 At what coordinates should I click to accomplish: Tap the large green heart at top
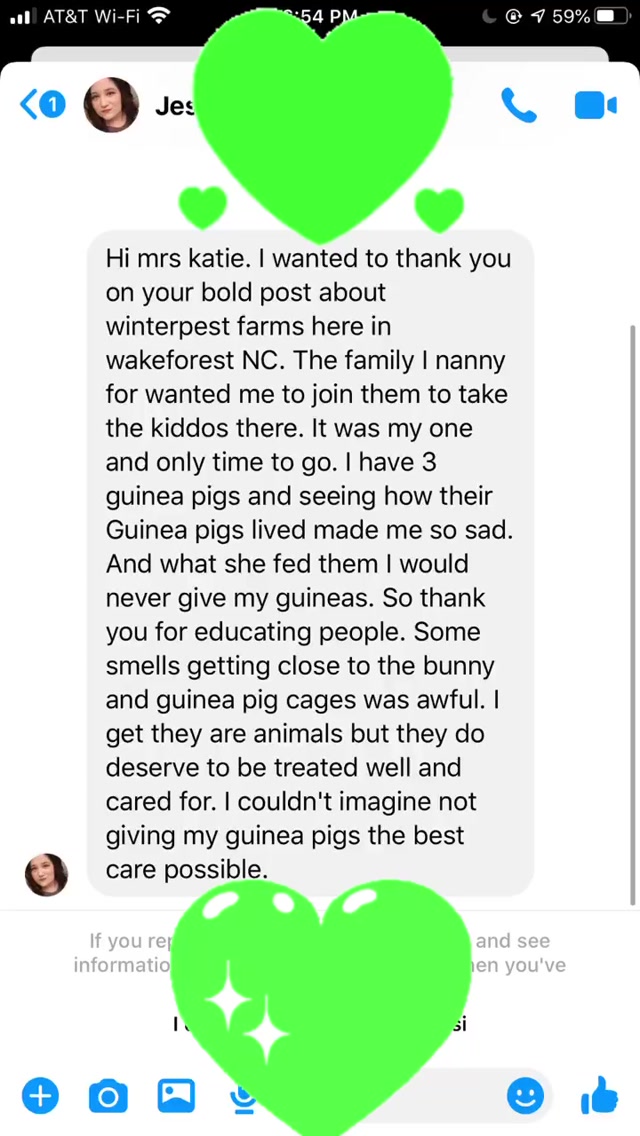322,110
